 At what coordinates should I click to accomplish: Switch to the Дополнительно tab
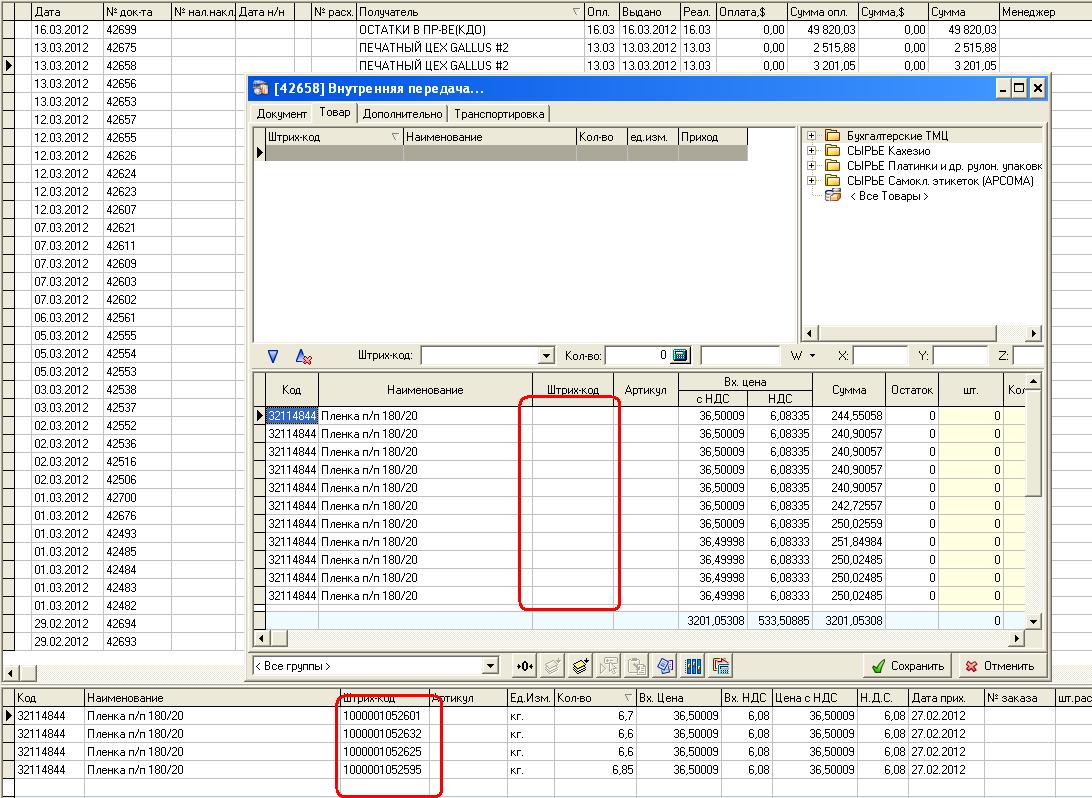(402, 114)
